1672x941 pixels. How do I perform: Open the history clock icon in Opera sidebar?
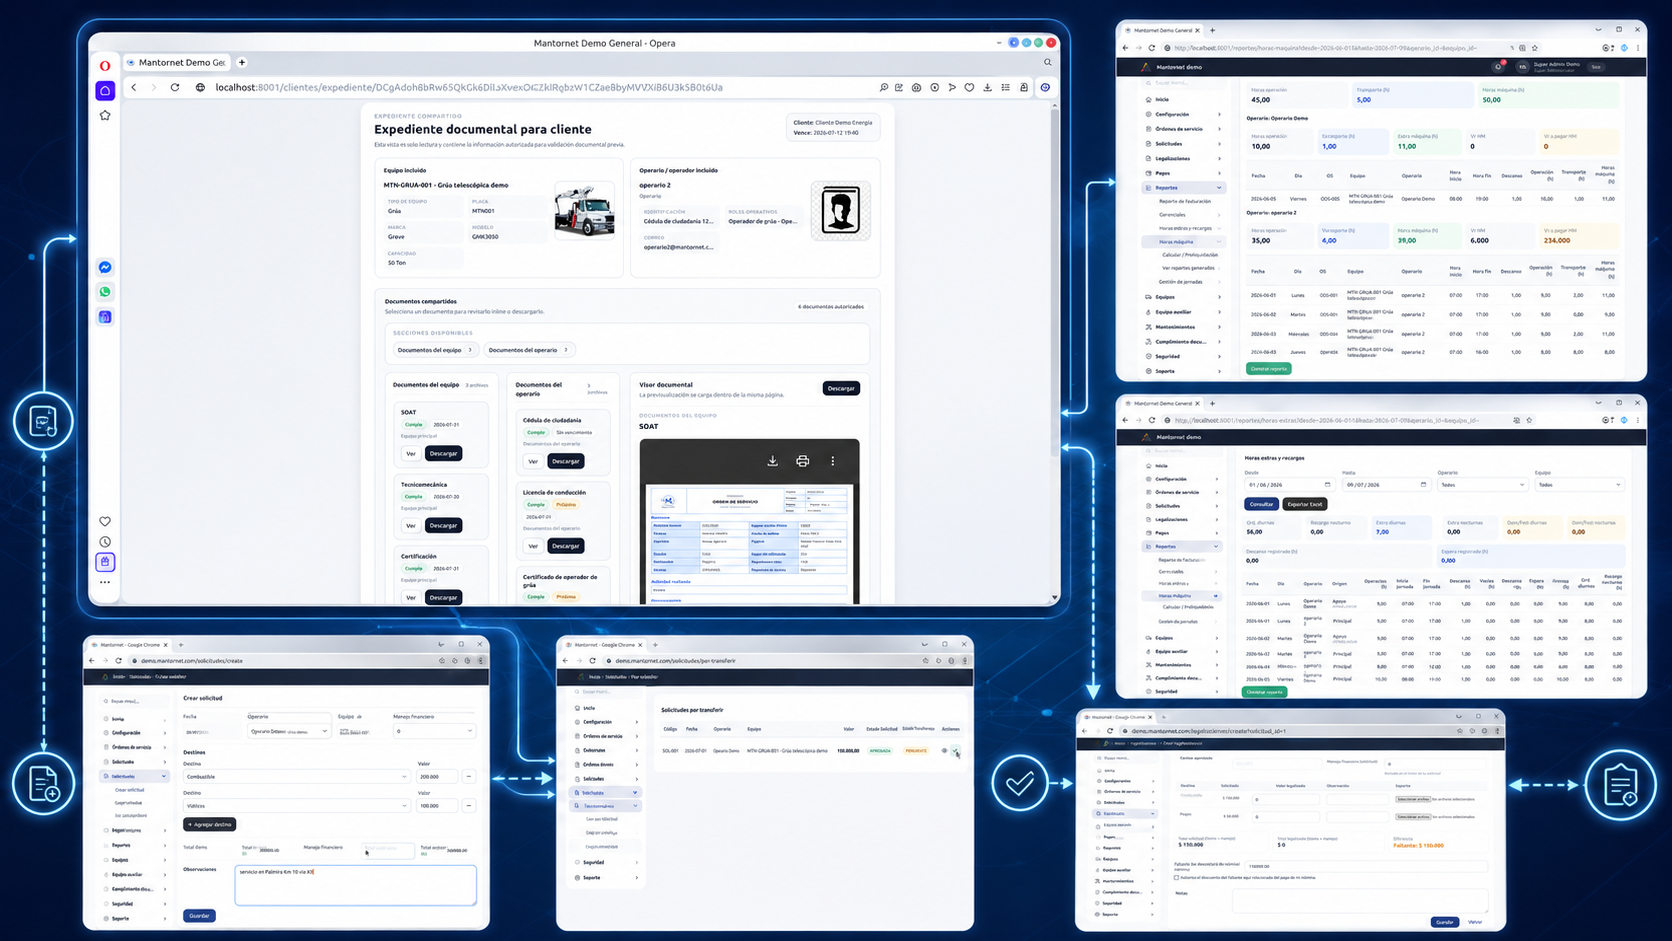coord(105,542)
